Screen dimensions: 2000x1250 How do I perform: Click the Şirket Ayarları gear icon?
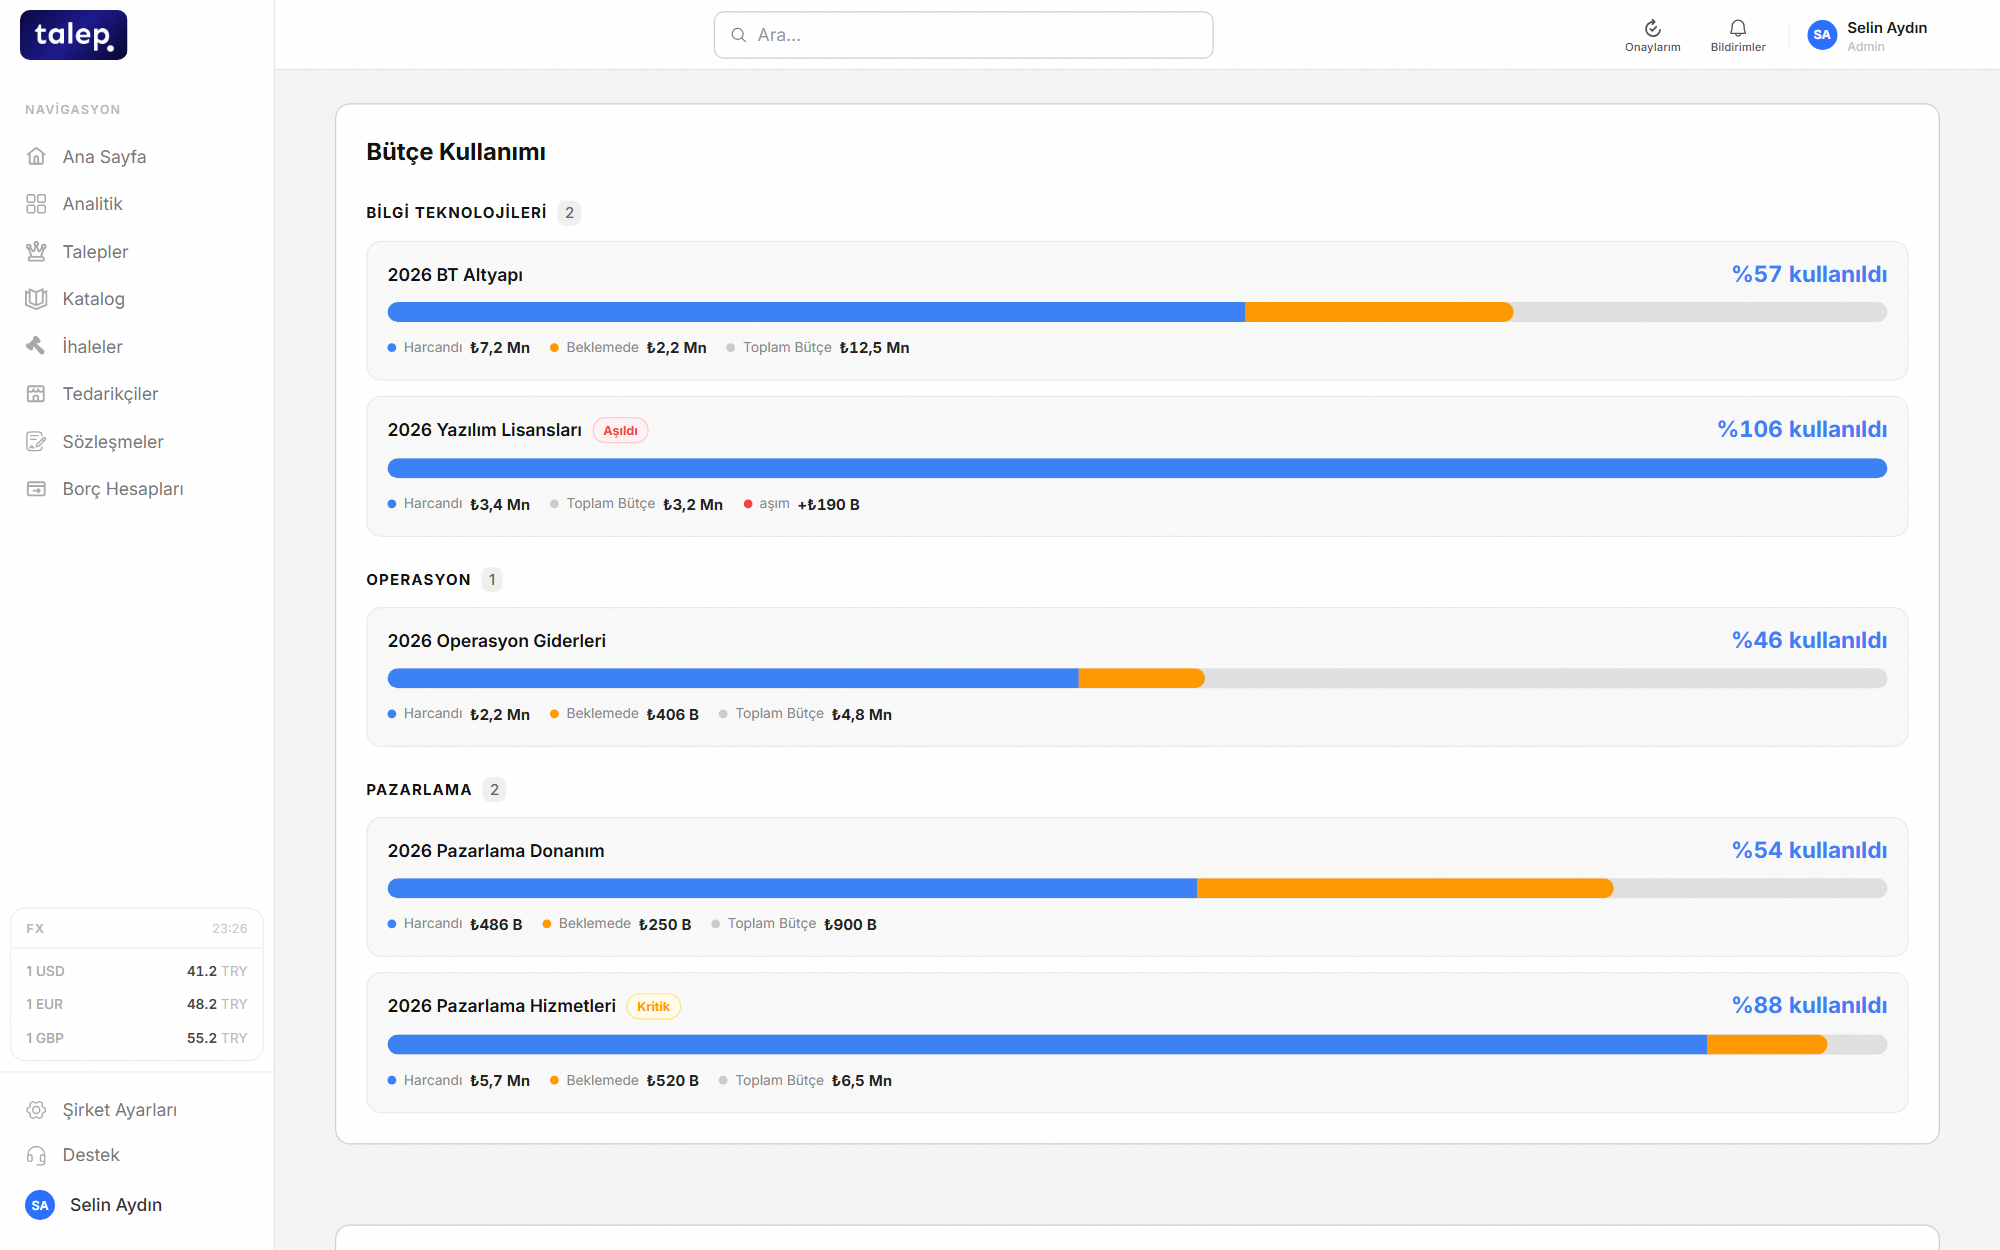point(36,1110)
